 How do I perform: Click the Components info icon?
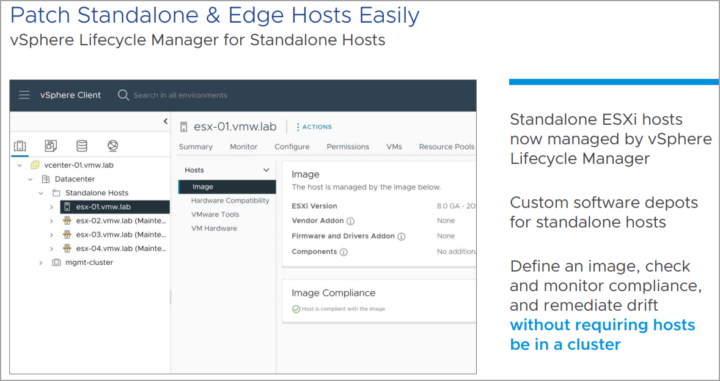coord(343,252)
